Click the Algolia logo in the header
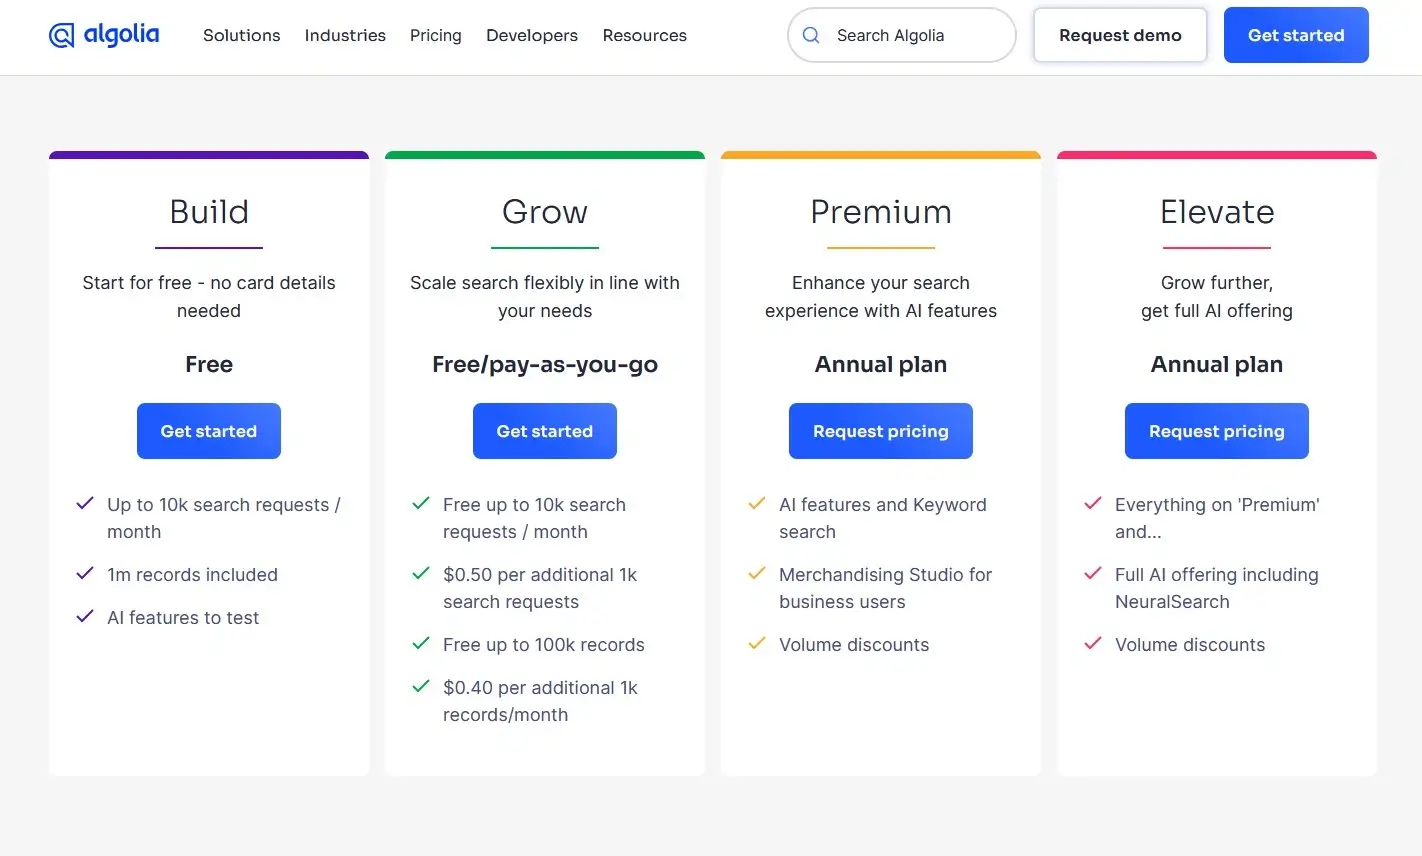This screenshot has height=856, width=1422. tap(104, 35)
